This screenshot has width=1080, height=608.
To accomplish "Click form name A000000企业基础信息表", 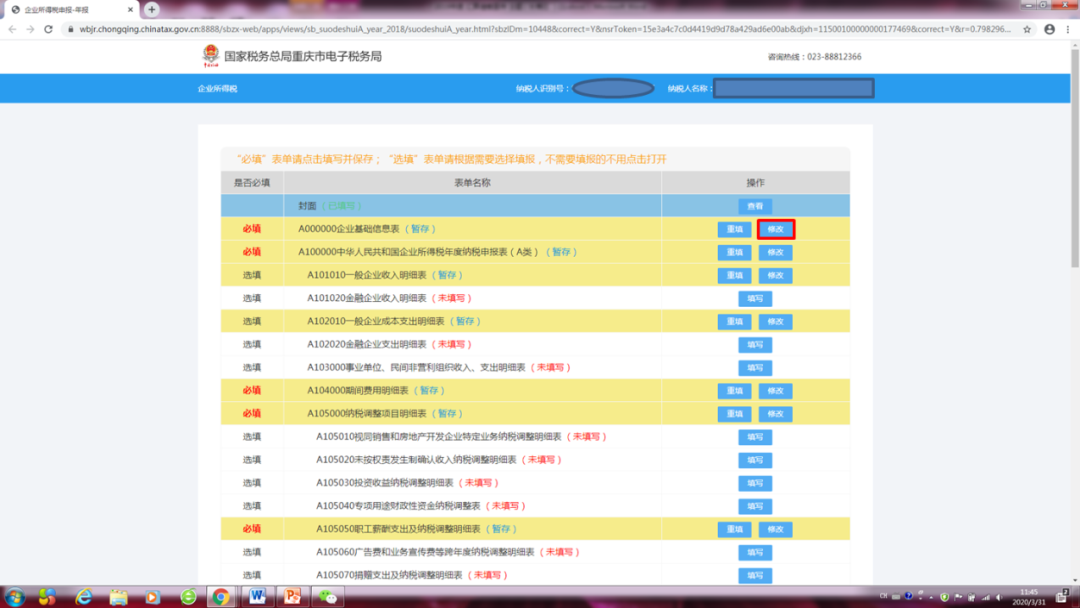I will click(349, 229).
